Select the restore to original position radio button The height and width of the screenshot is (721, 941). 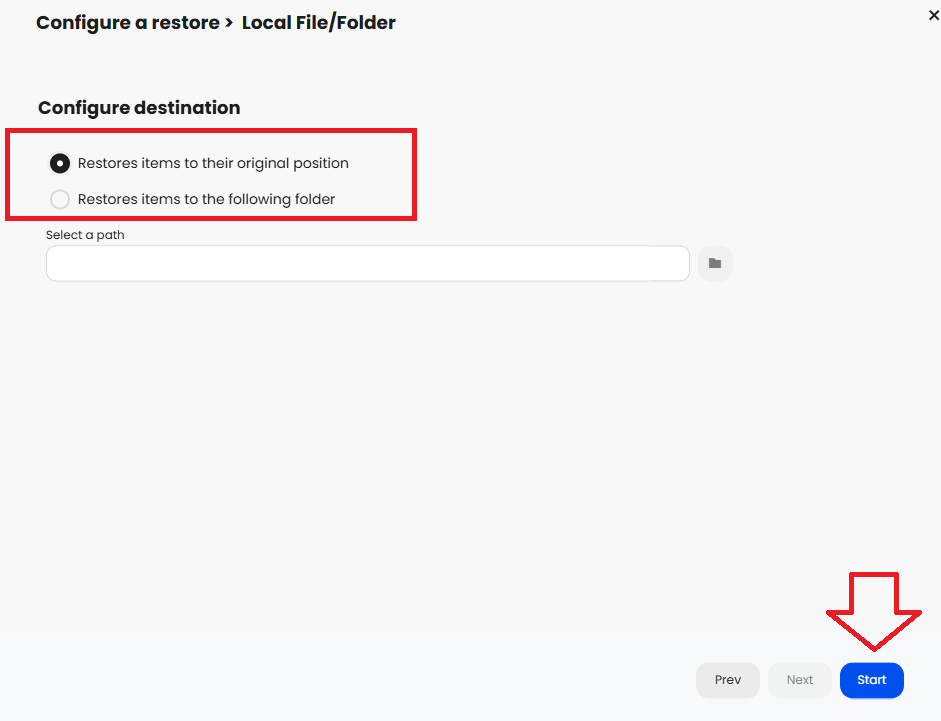pos(60,163)
